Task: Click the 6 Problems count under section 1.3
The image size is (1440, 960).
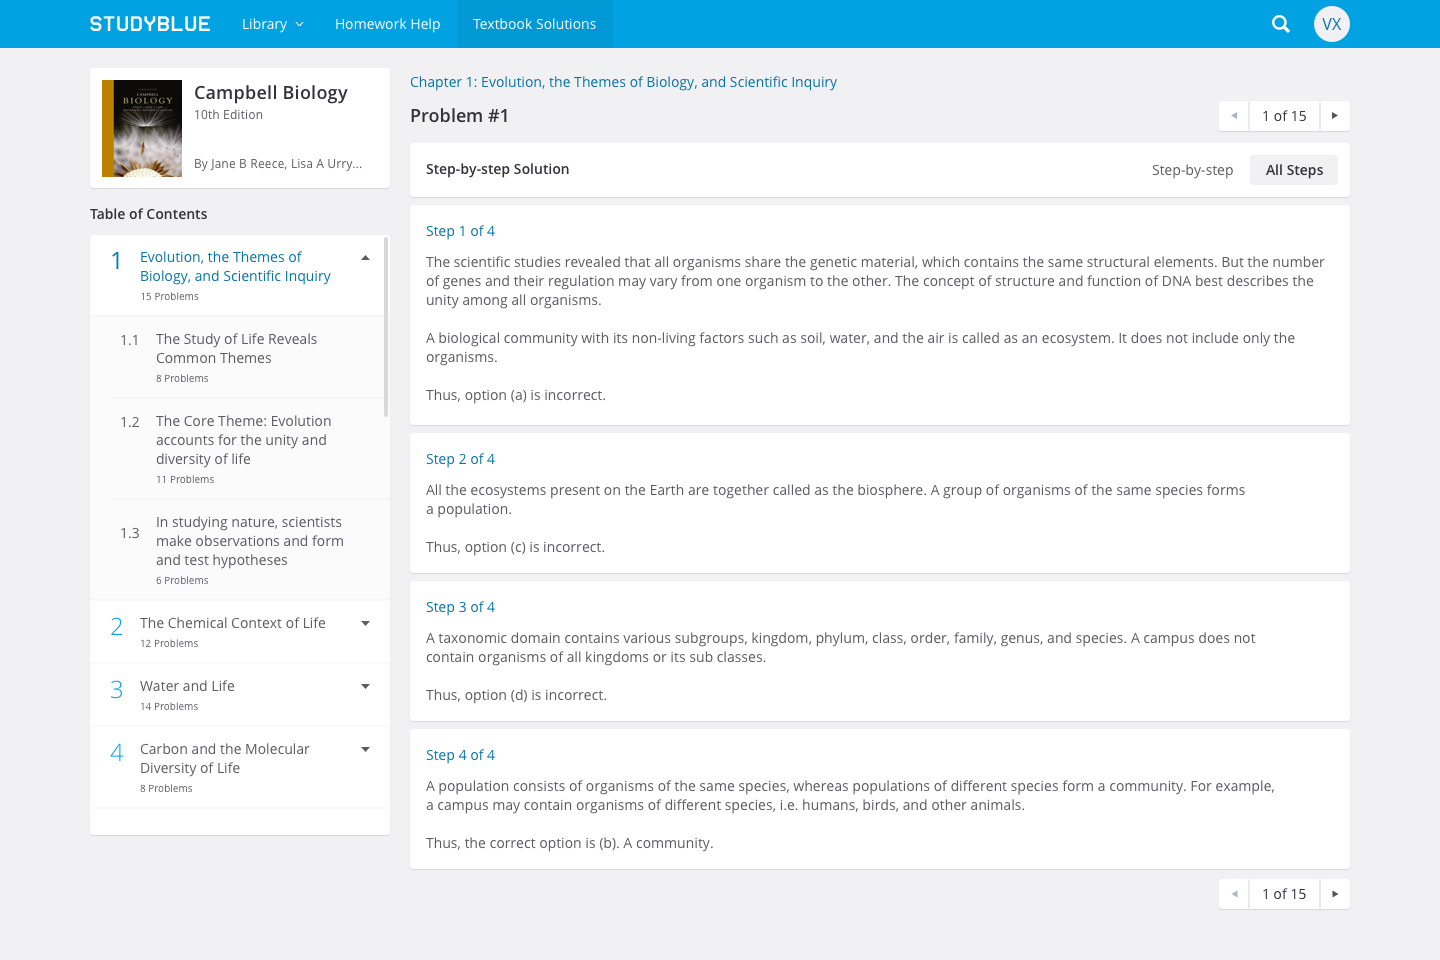Action: [x=182, y=581]
